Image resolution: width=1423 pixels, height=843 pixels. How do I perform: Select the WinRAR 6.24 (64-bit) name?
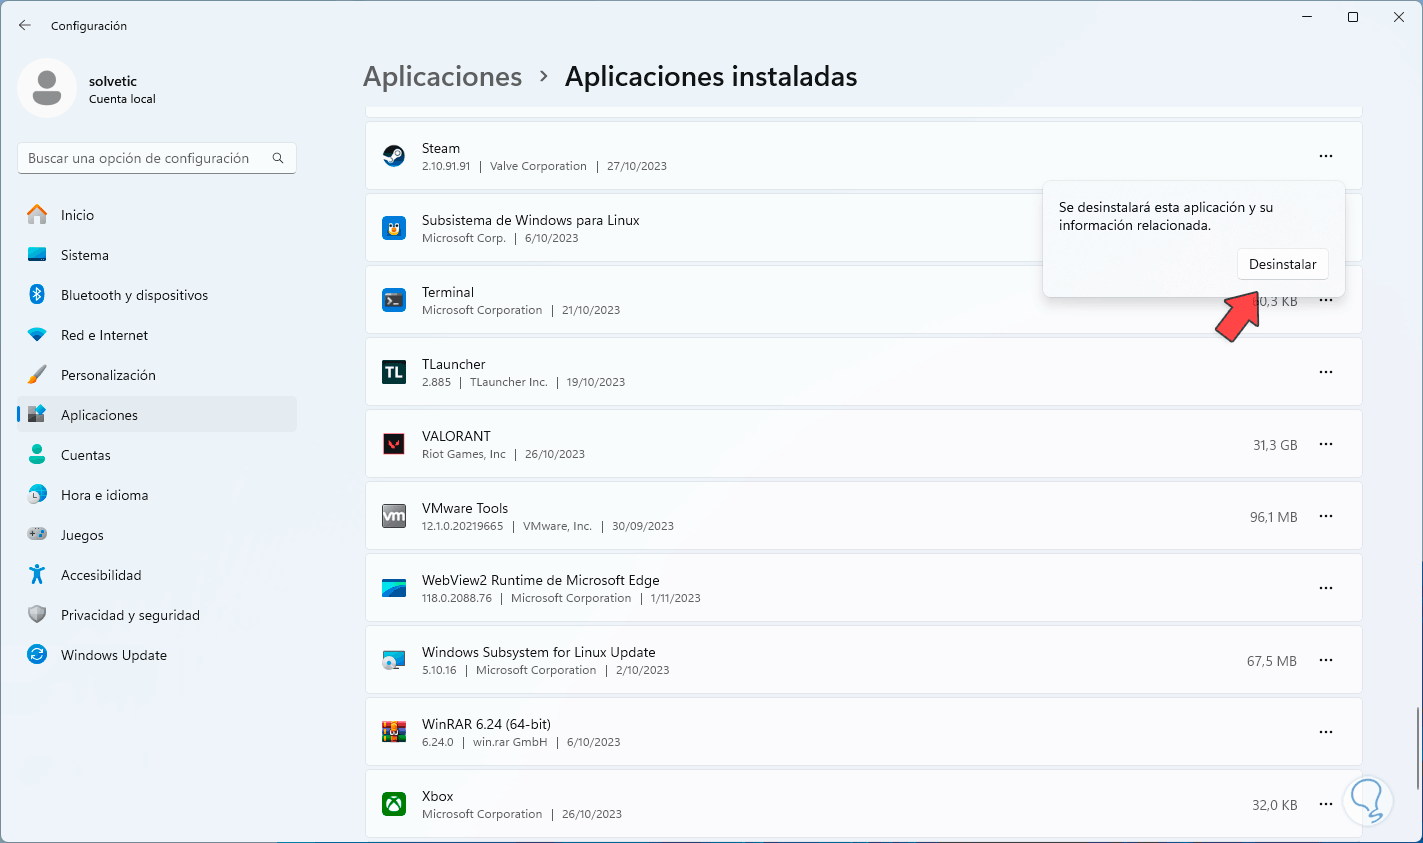[x=486, y=724]
